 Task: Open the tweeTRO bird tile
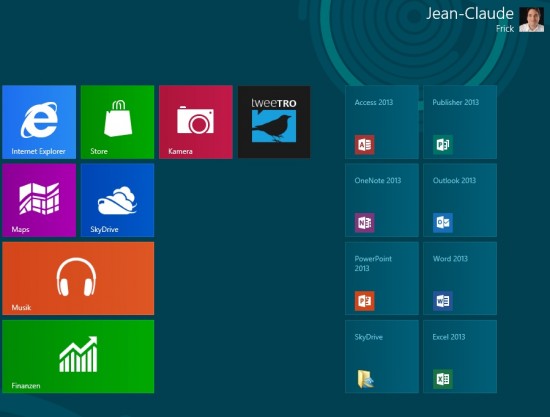(x=274, y=122)
